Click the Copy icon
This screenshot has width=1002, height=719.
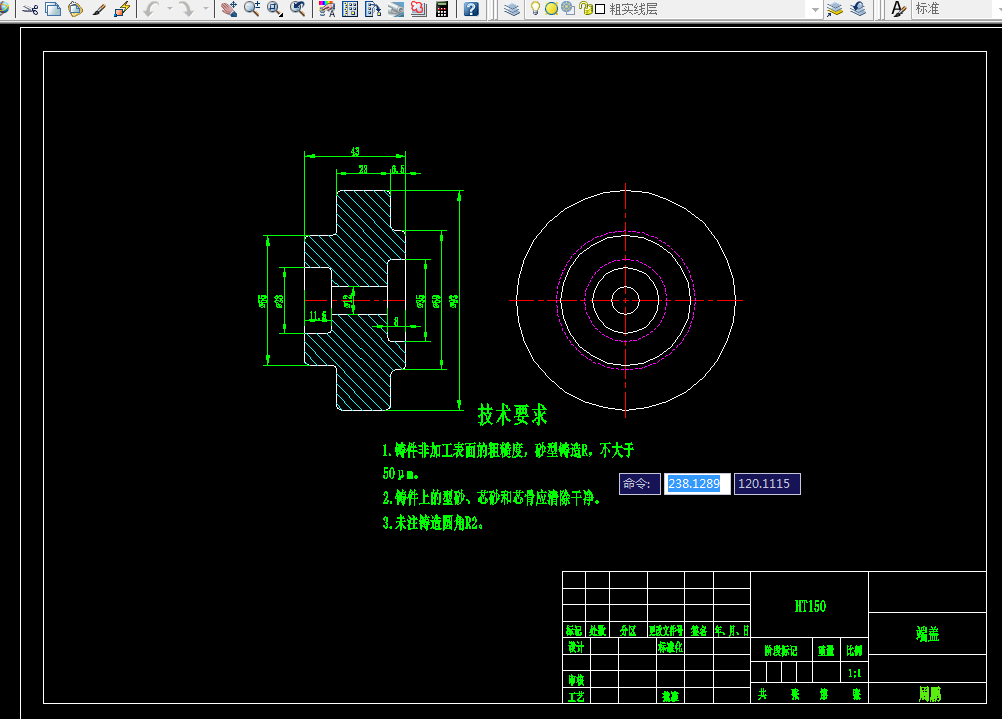53,9
